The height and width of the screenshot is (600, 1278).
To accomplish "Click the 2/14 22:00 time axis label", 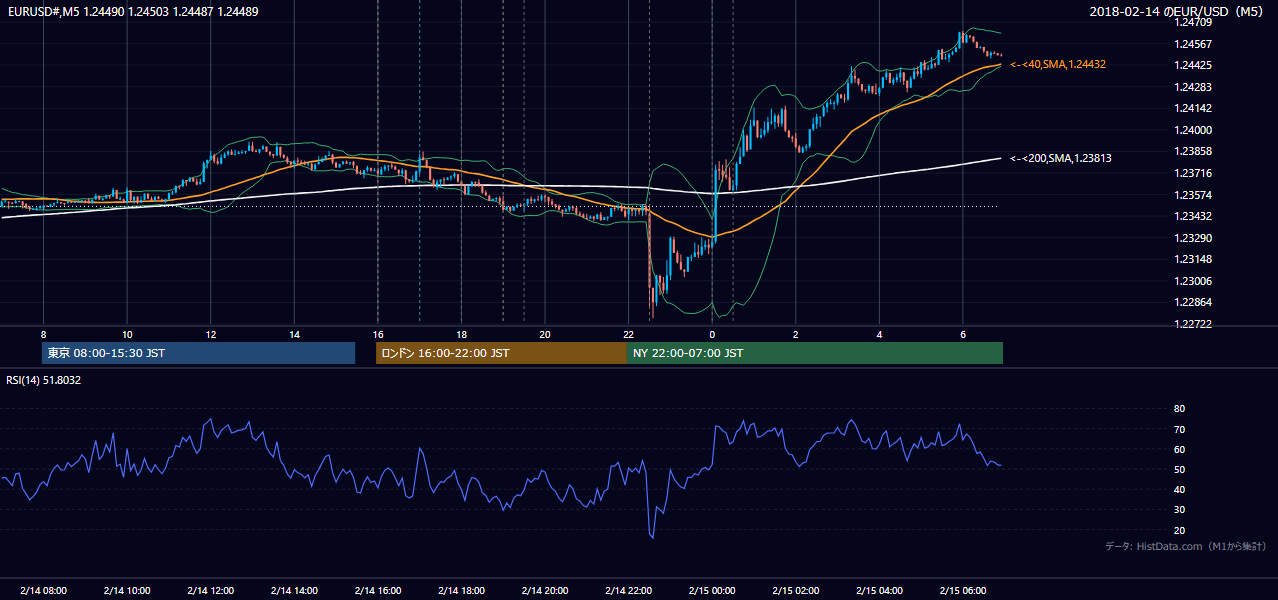I will 629,591.
